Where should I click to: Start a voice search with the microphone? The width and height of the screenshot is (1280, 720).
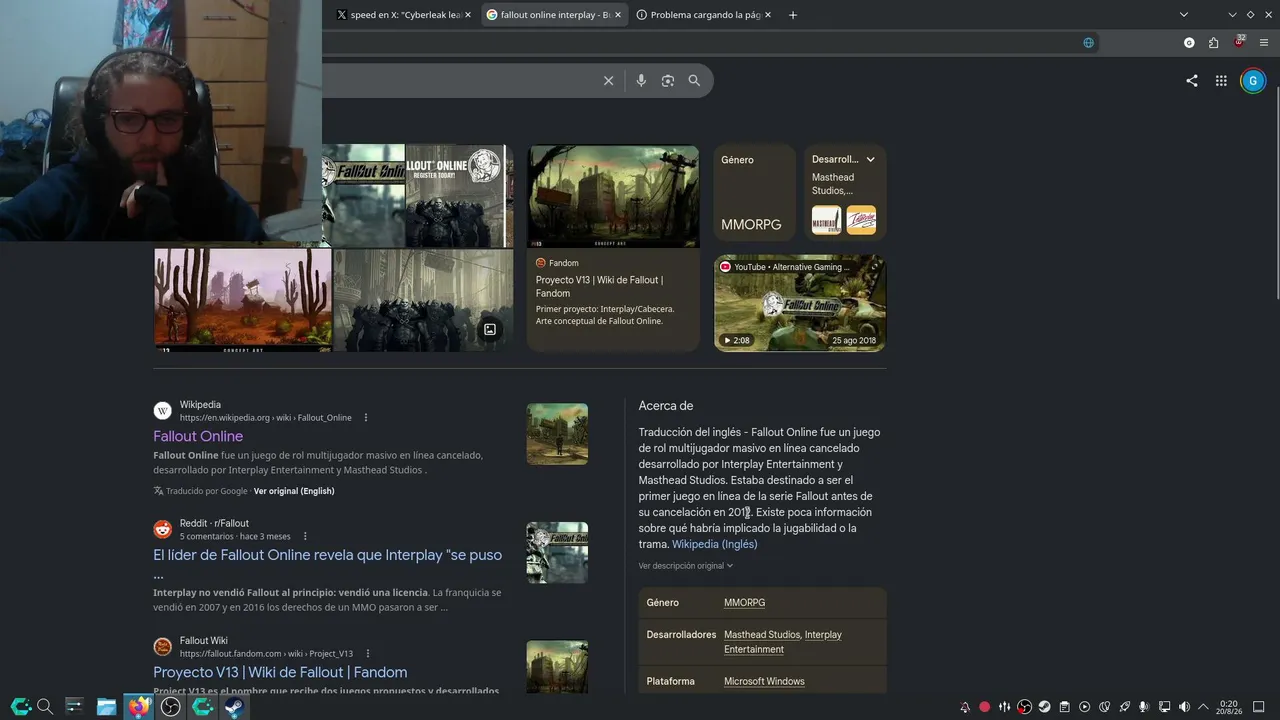point(641,81)
